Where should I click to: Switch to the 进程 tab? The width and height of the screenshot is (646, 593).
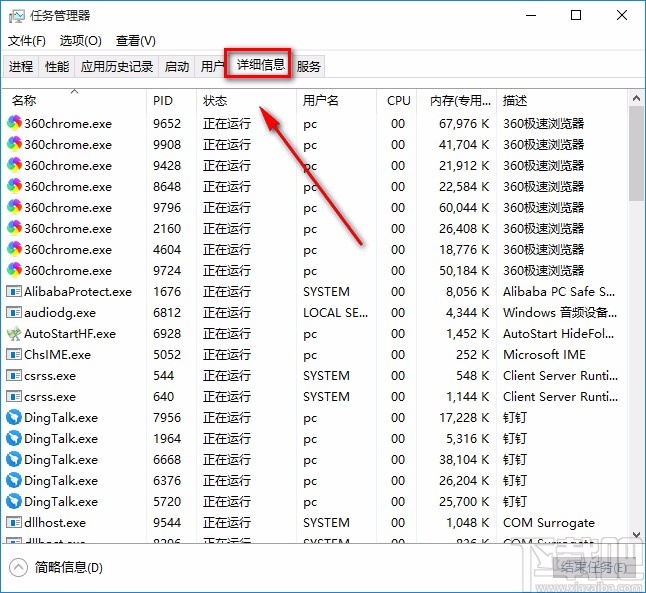[x=21, y=66]
